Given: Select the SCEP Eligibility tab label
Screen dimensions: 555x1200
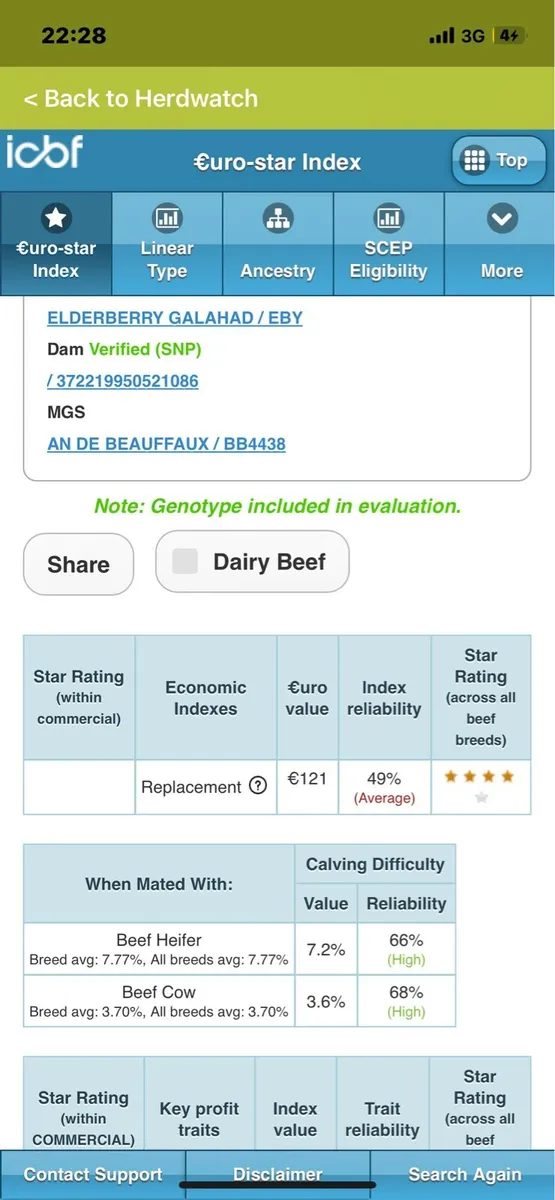Looking at the screenshot, I should [x=388, y=260].
